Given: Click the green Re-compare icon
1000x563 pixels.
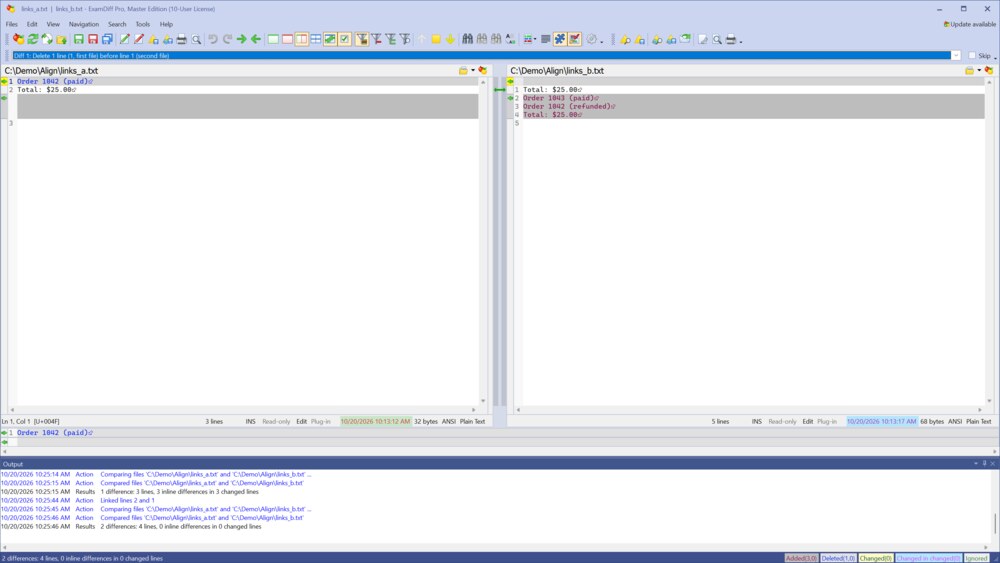Looking at the screenshot, I should pos(33,40).
